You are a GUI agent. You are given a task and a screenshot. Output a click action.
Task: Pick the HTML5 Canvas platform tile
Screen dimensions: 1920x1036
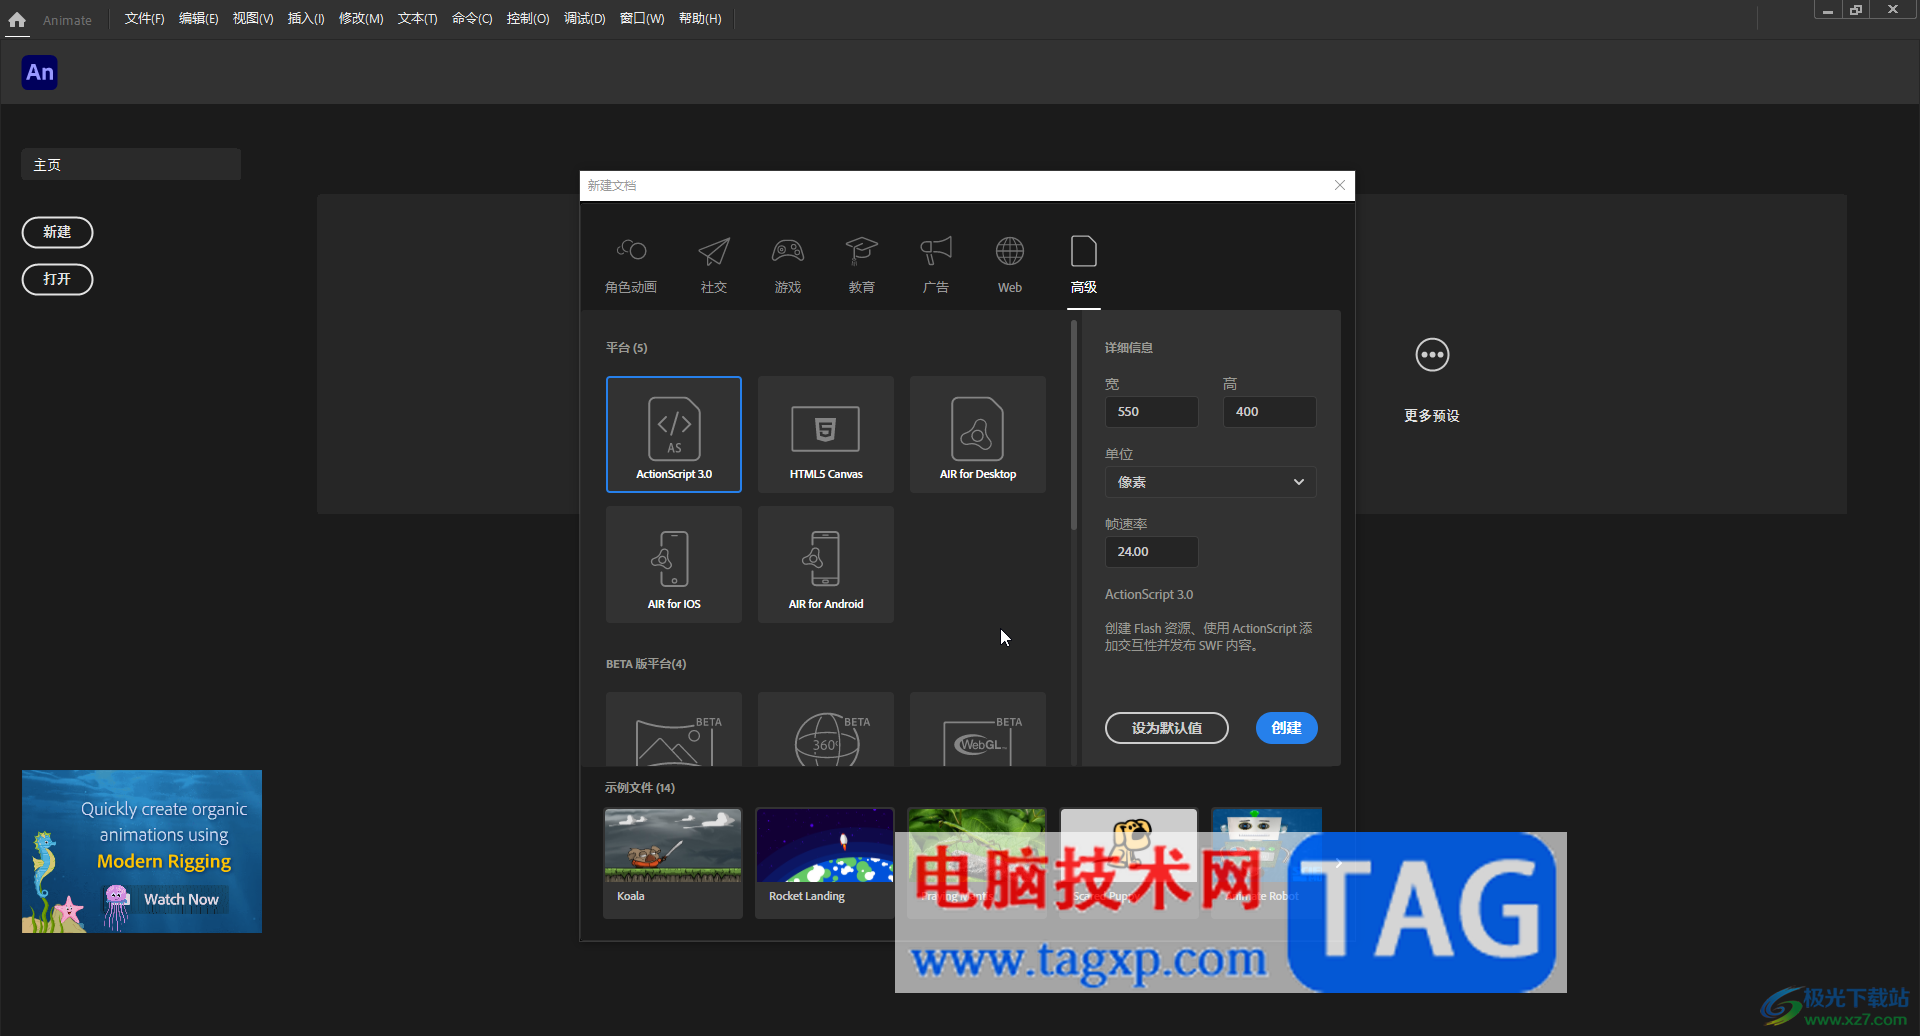(826, 434)
